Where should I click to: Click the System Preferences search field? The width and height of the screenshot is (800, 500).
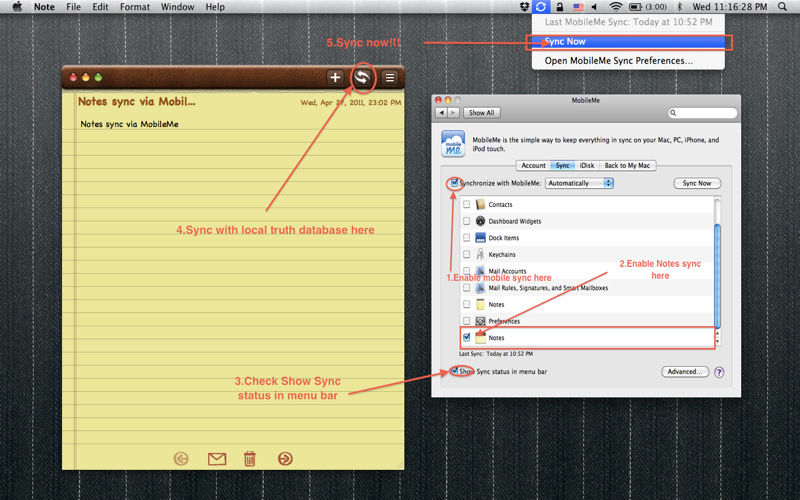tap(703, 113)
